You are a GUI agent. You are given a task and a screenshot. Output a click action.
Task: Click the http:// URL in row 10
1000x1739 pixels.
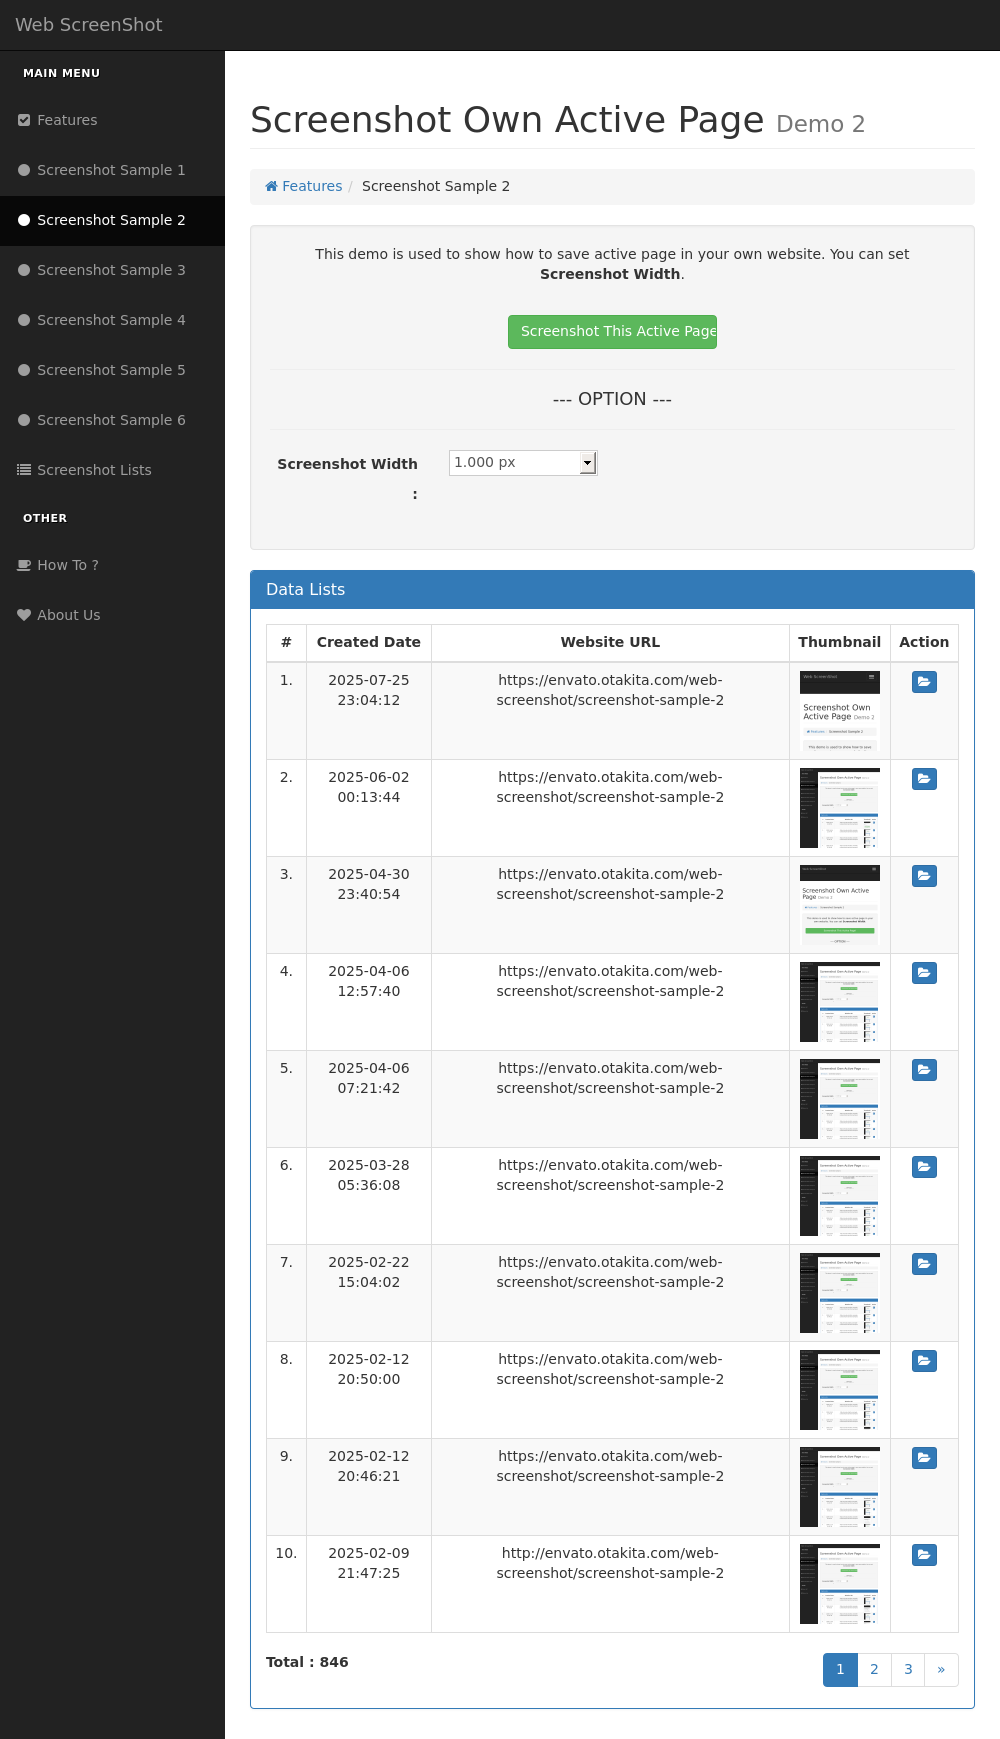click(x=610, y=1563)
